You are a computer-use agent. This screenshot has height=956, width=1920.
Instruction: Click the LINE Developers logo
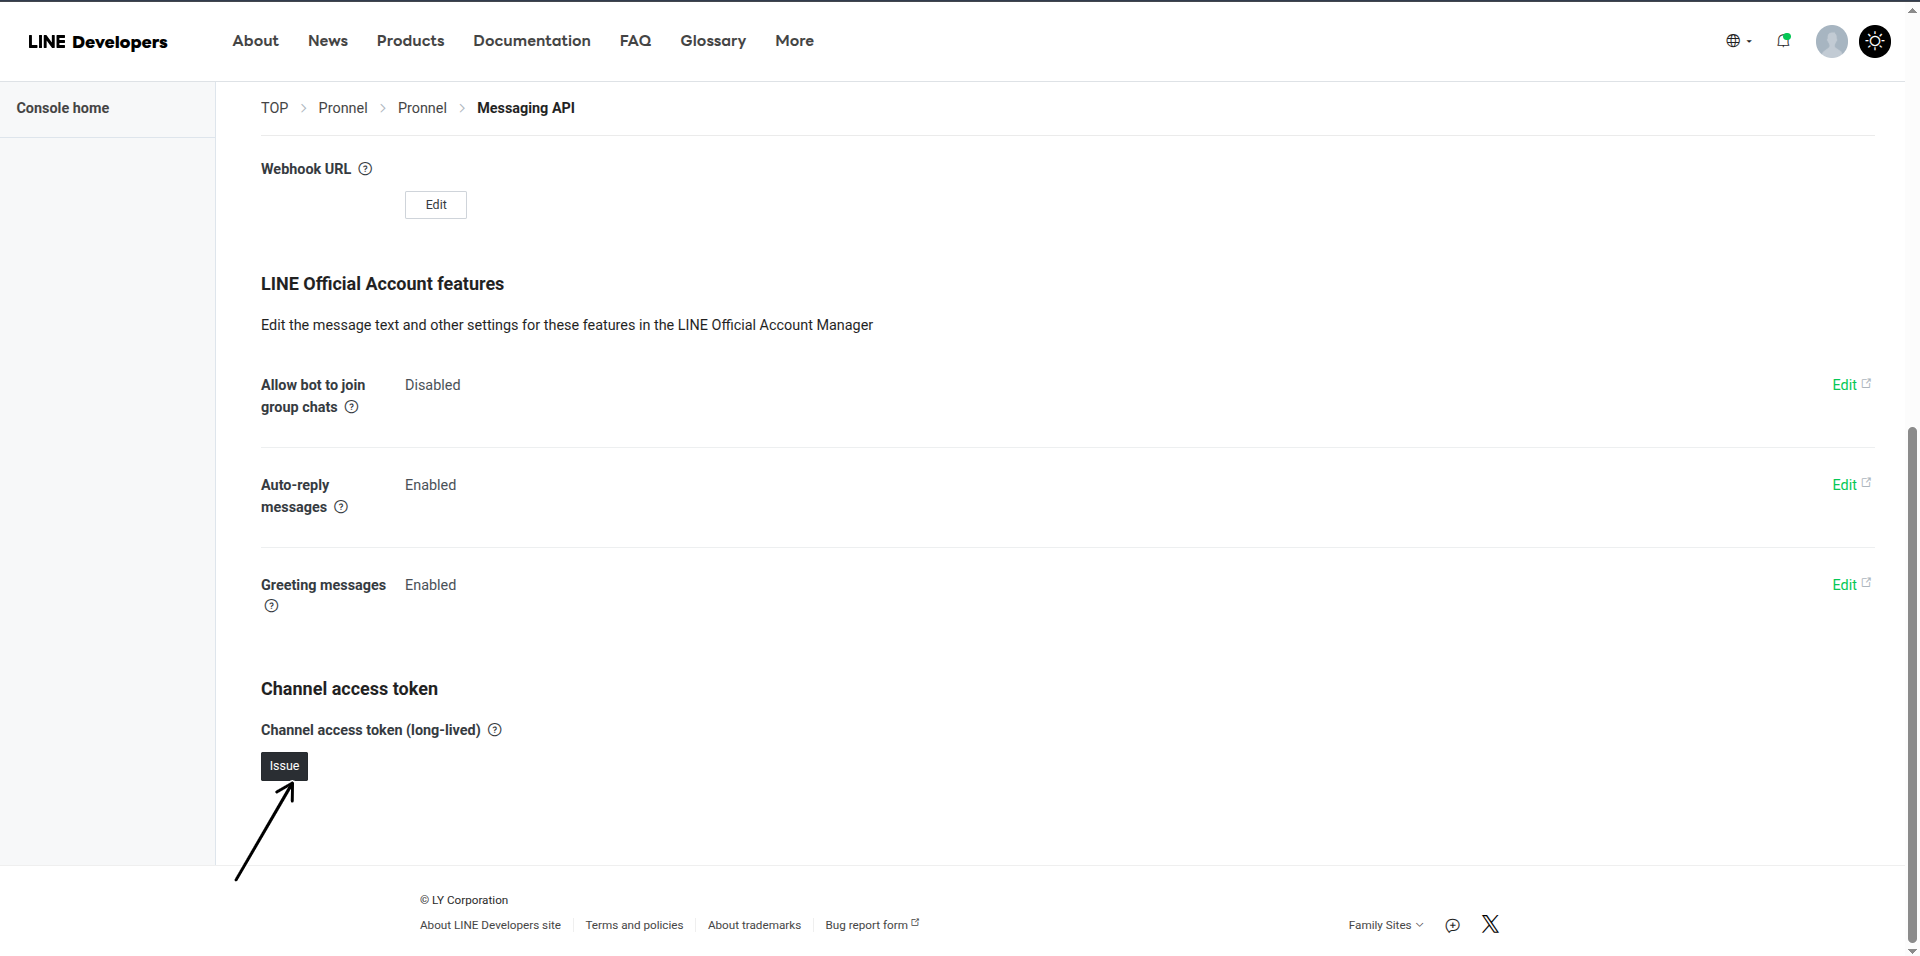coord(98,42)
